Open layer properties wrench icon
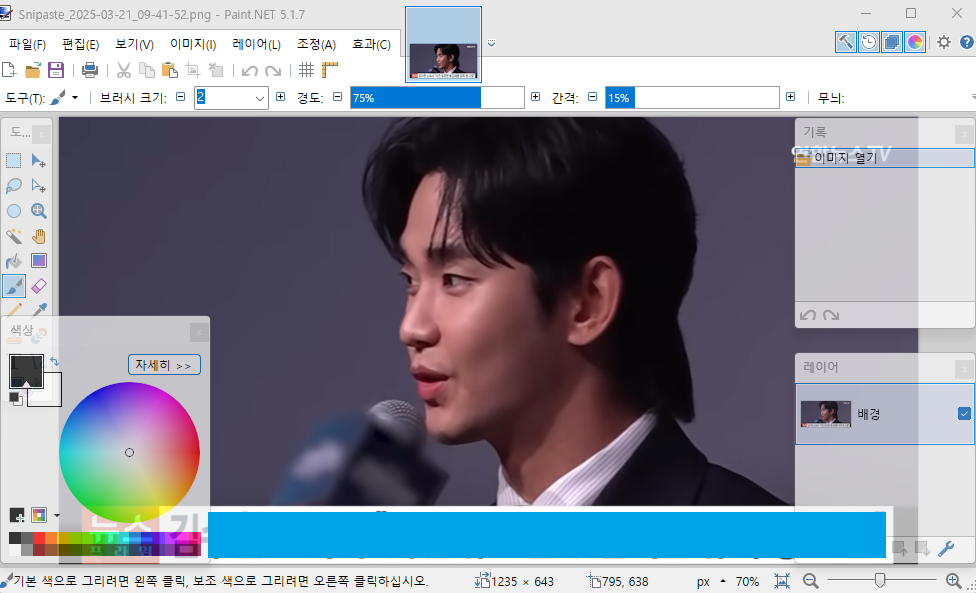The image size is (976, 593). [x=946, y=548]
